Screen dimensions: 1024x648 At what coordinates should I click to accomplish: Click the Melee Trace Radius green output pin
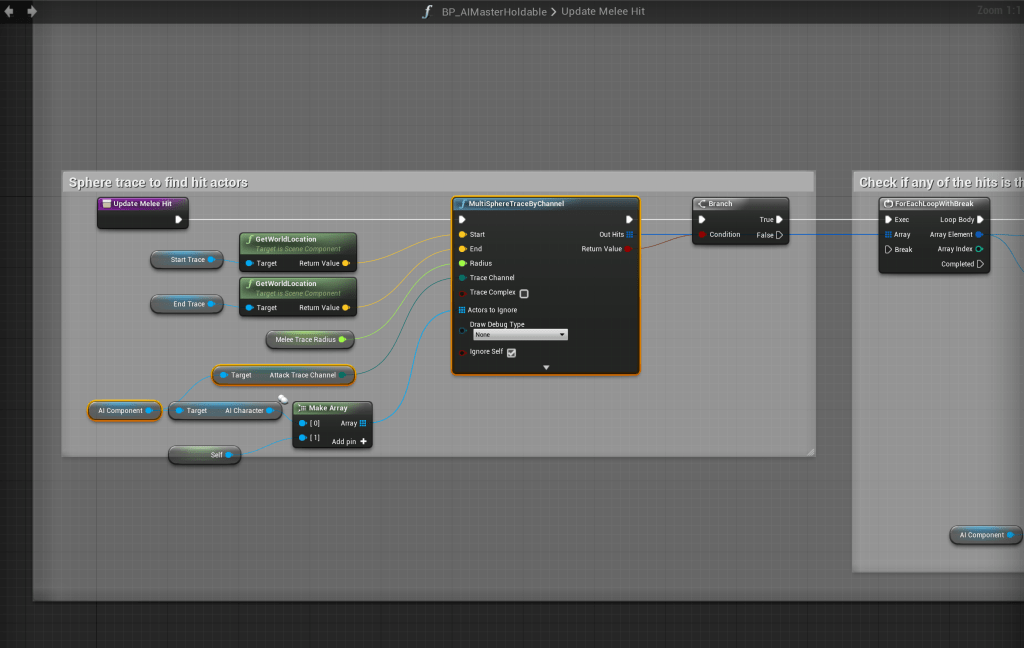click(x=342, y=340)
